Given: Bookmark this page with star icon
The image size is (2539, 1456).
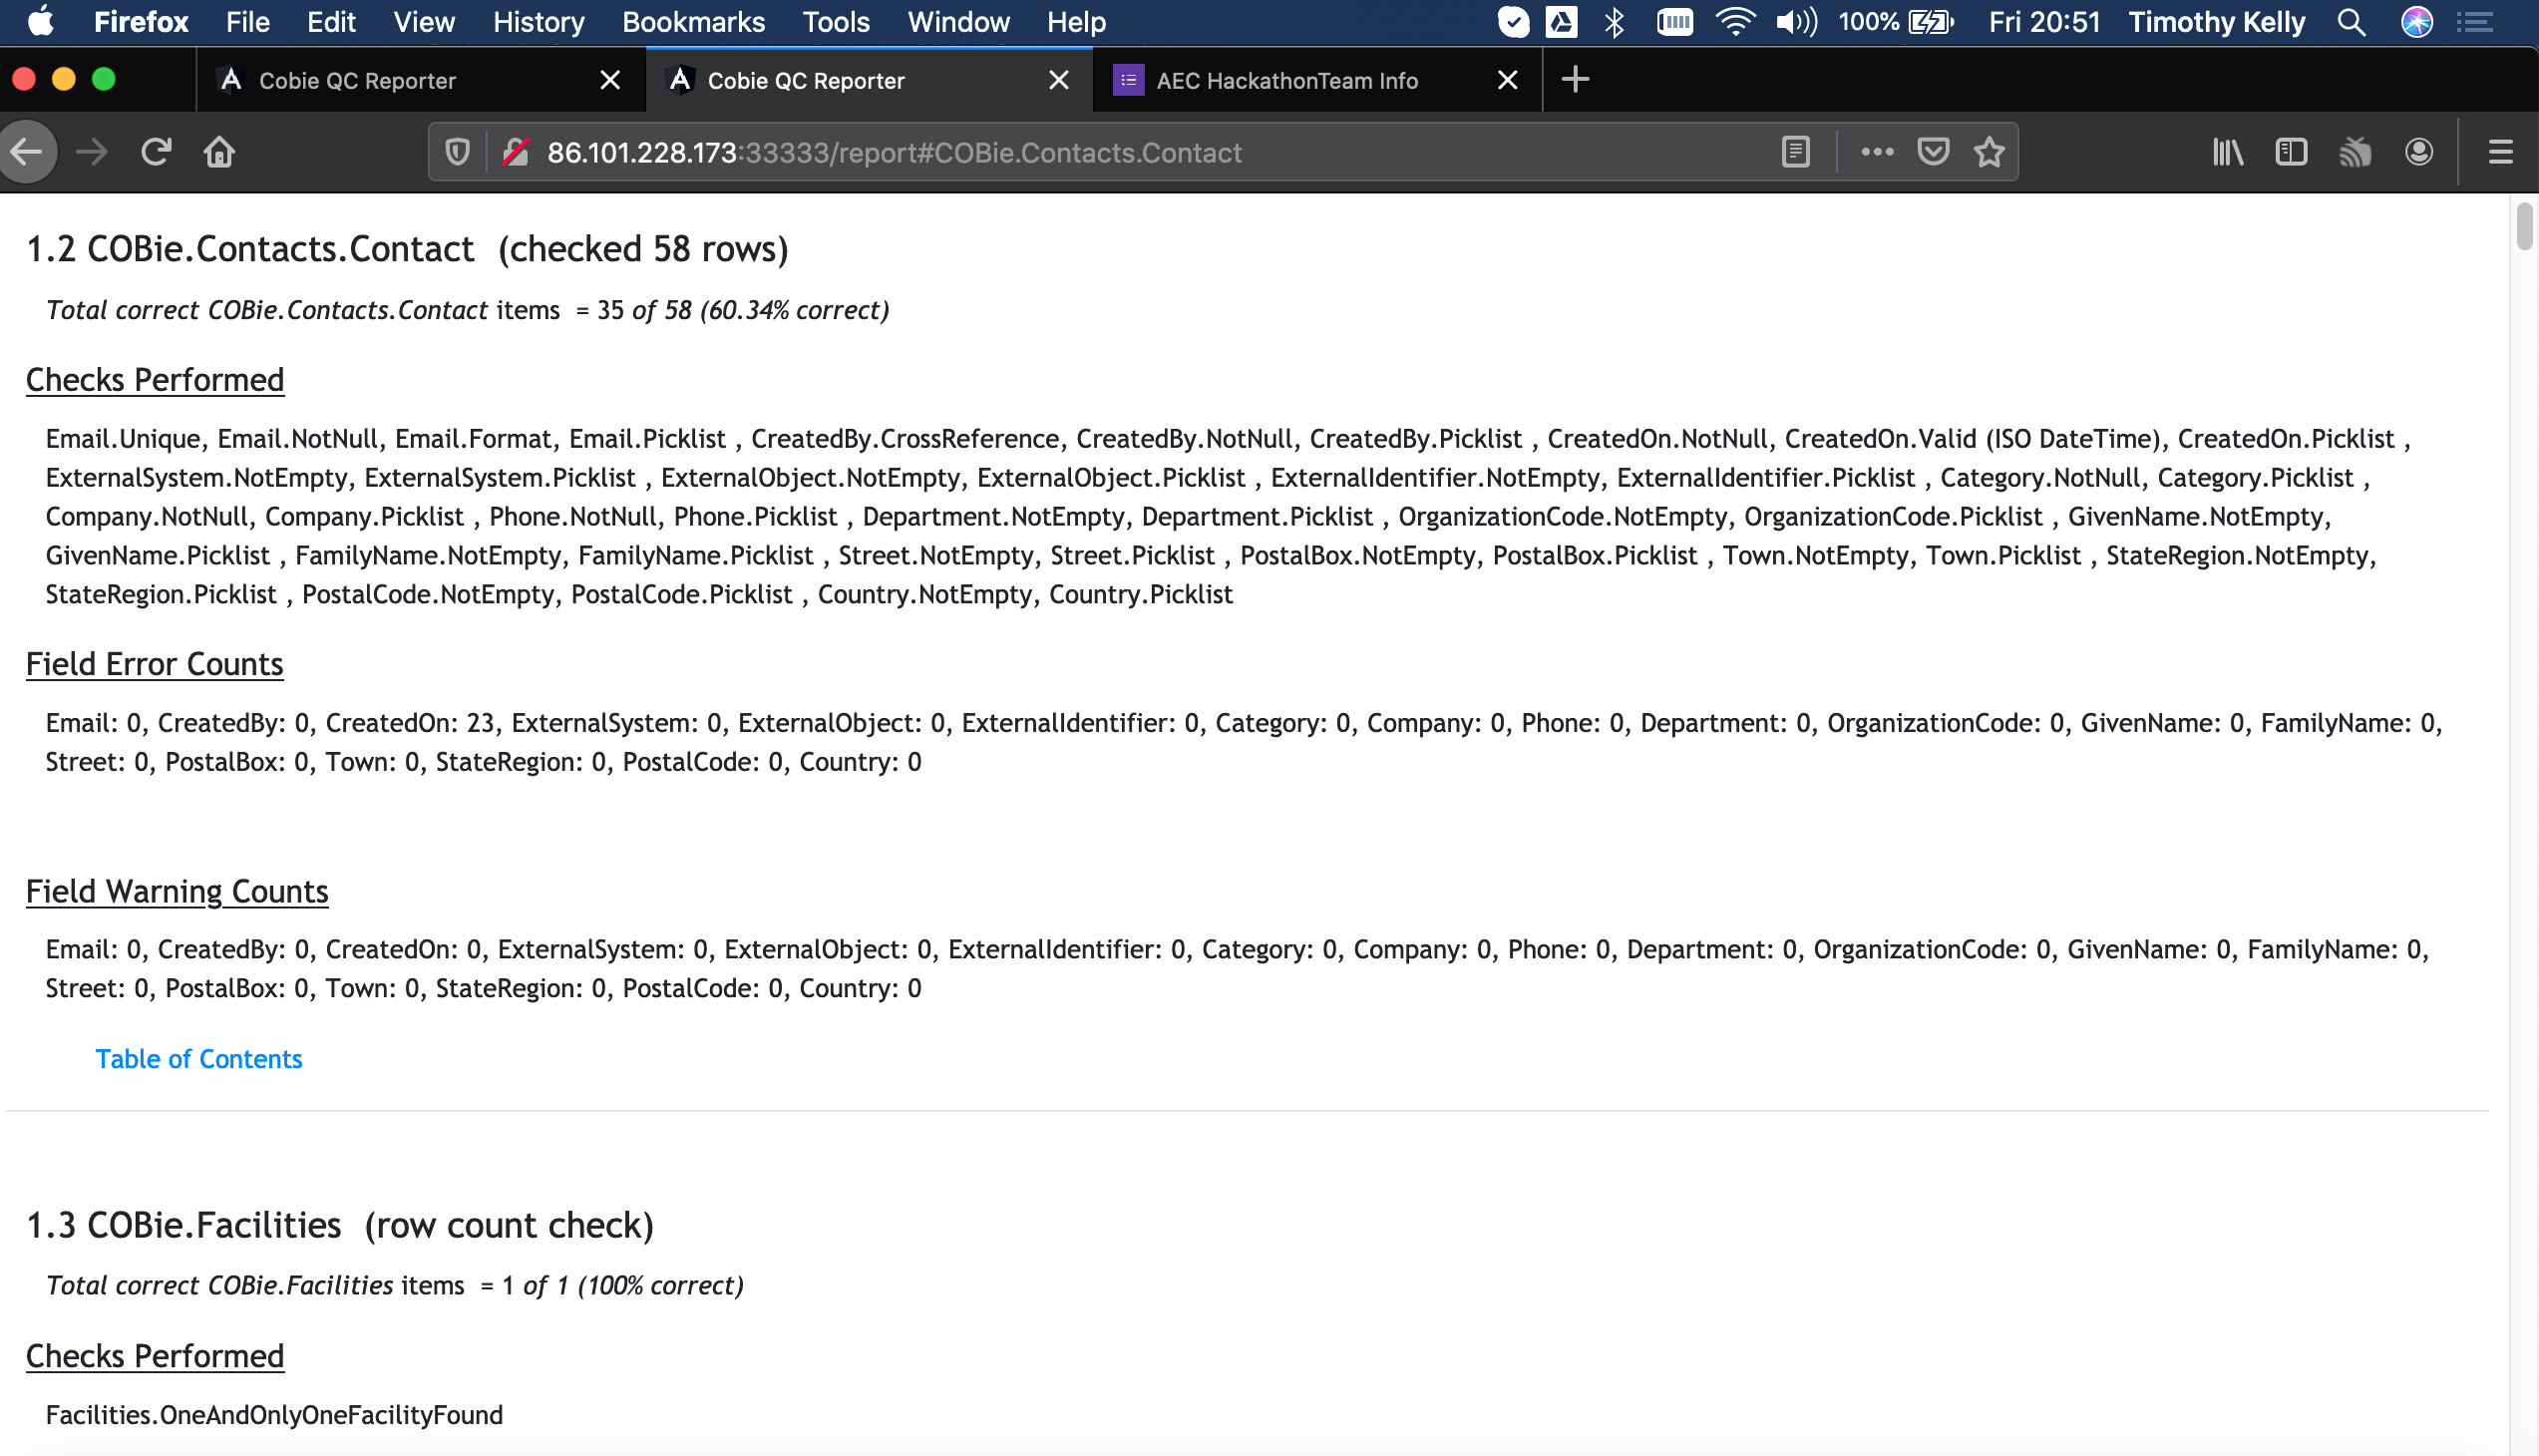Looking at the screenshot, I should pos(1989,152).
